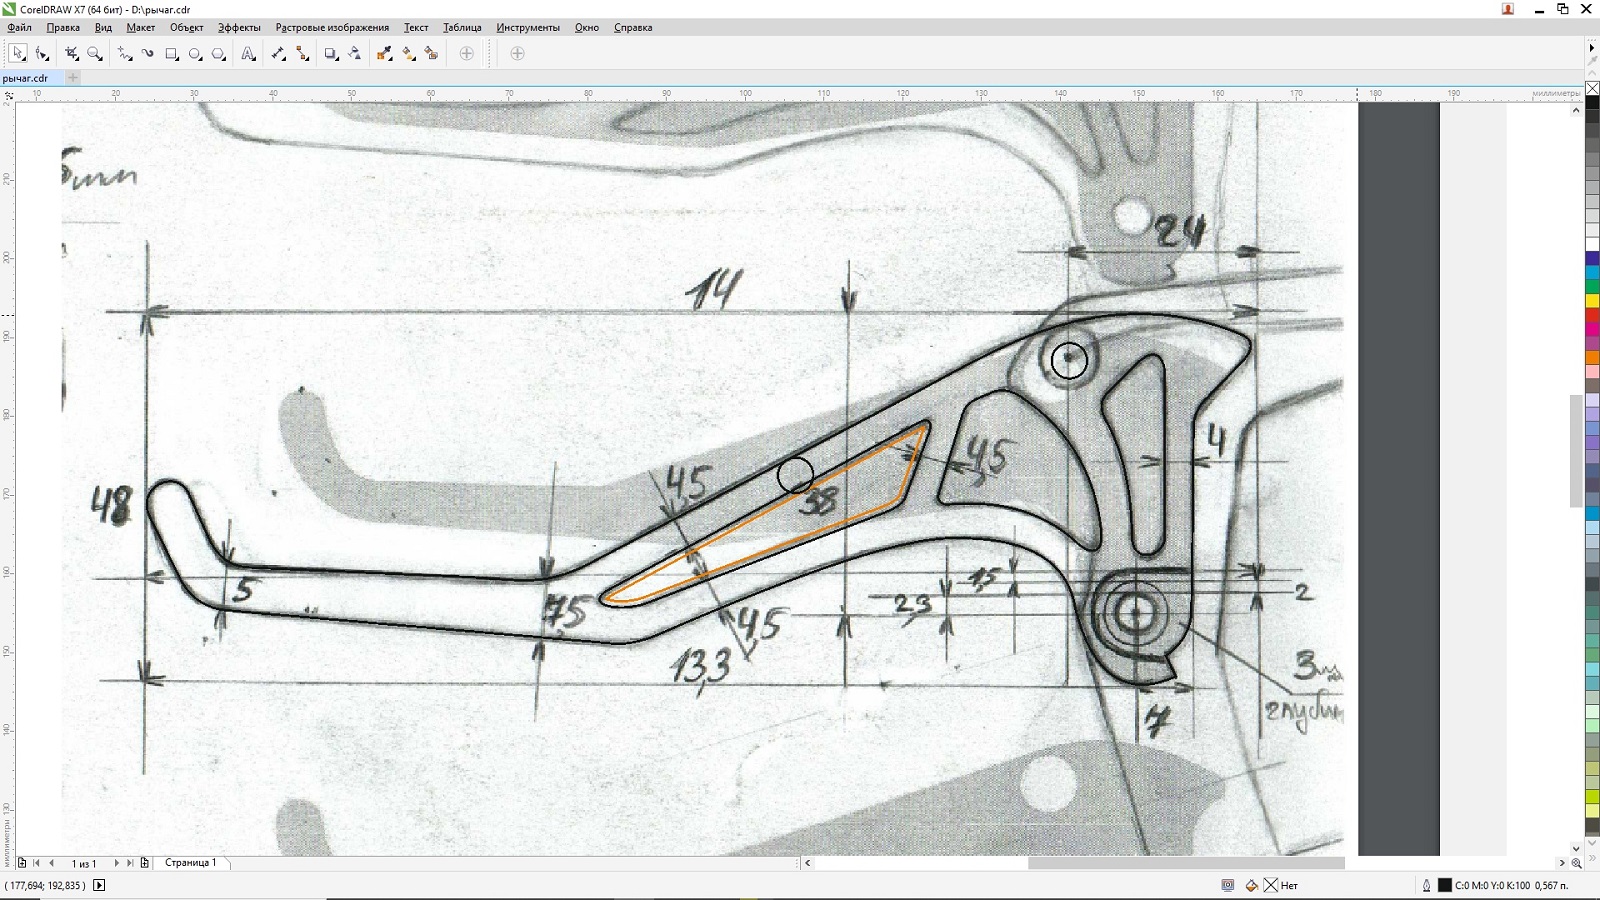
Task: Open the Эффекты menu
Action: click(x=239, y=28)
